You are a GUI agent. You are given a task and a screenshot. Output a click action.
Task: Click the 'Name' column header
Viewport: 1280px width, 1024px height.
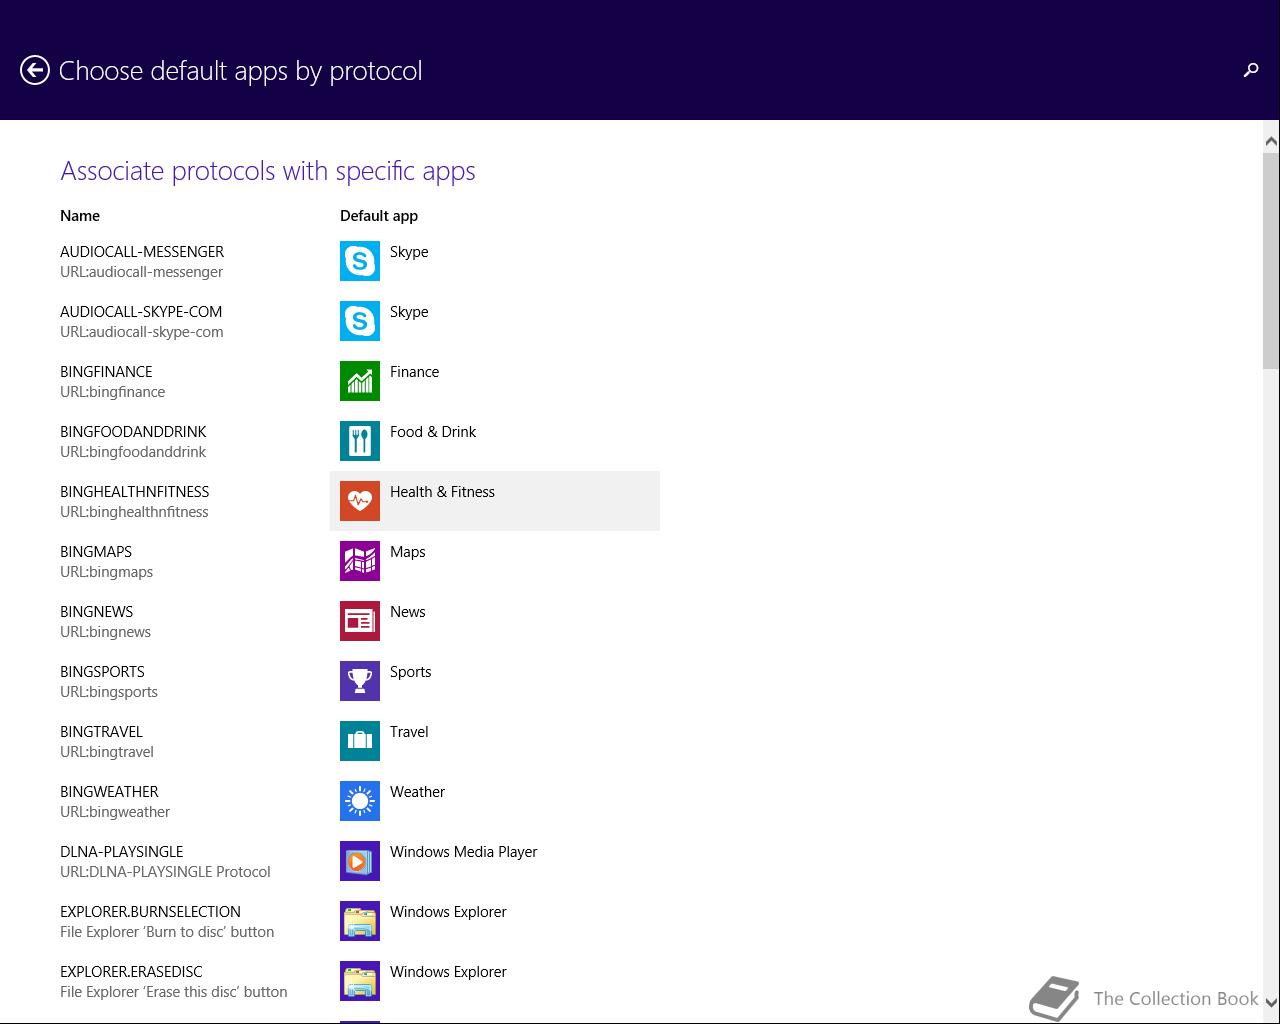80,216
